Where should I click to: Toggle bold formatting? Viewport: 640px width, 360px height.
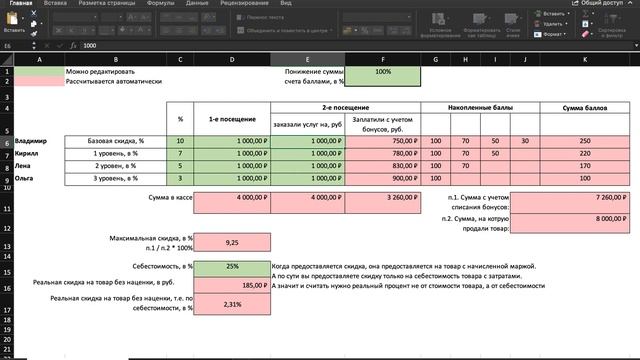click(x=59, y=30)
